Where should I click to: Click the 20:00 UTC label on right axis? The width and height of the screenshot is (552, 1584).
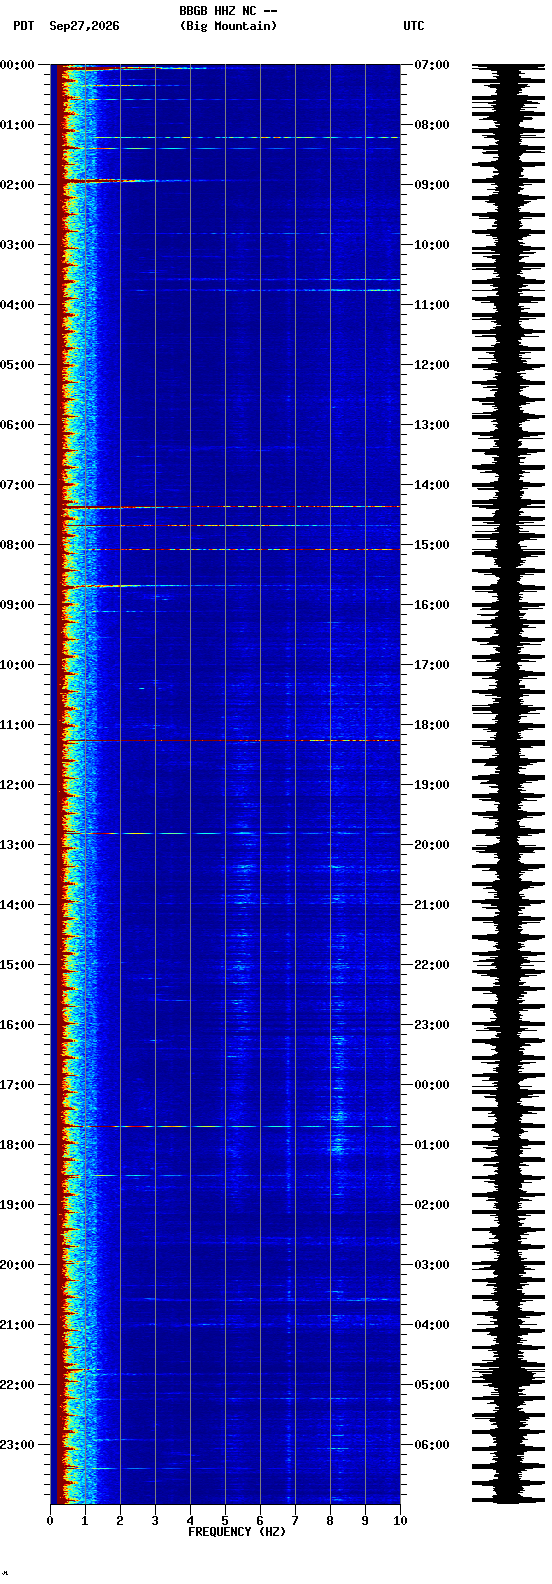click(431, 845)
